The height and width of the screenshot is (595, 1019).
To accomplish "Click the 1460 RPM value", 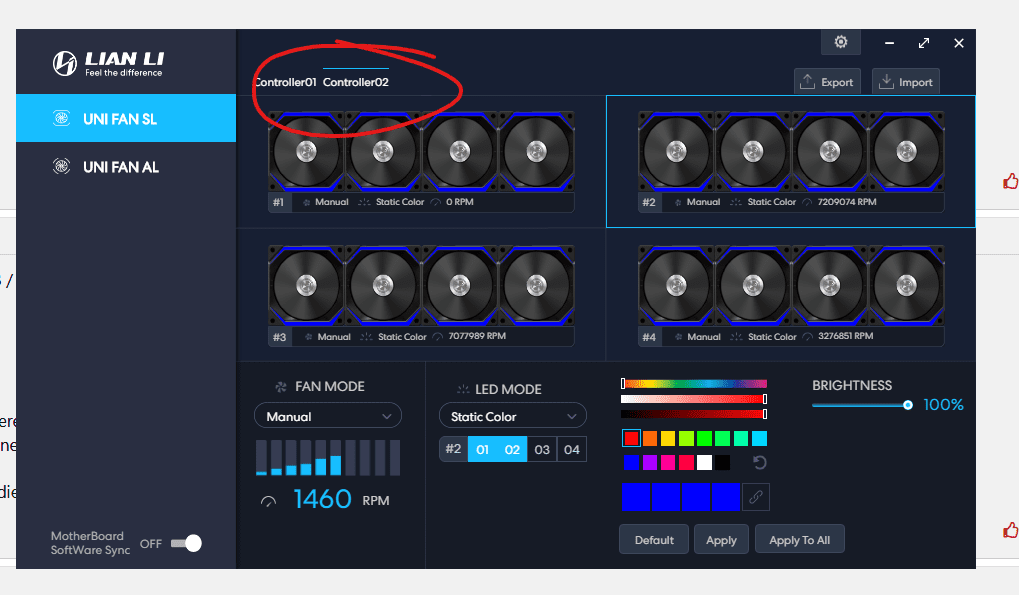I will (x=322, y=499).
